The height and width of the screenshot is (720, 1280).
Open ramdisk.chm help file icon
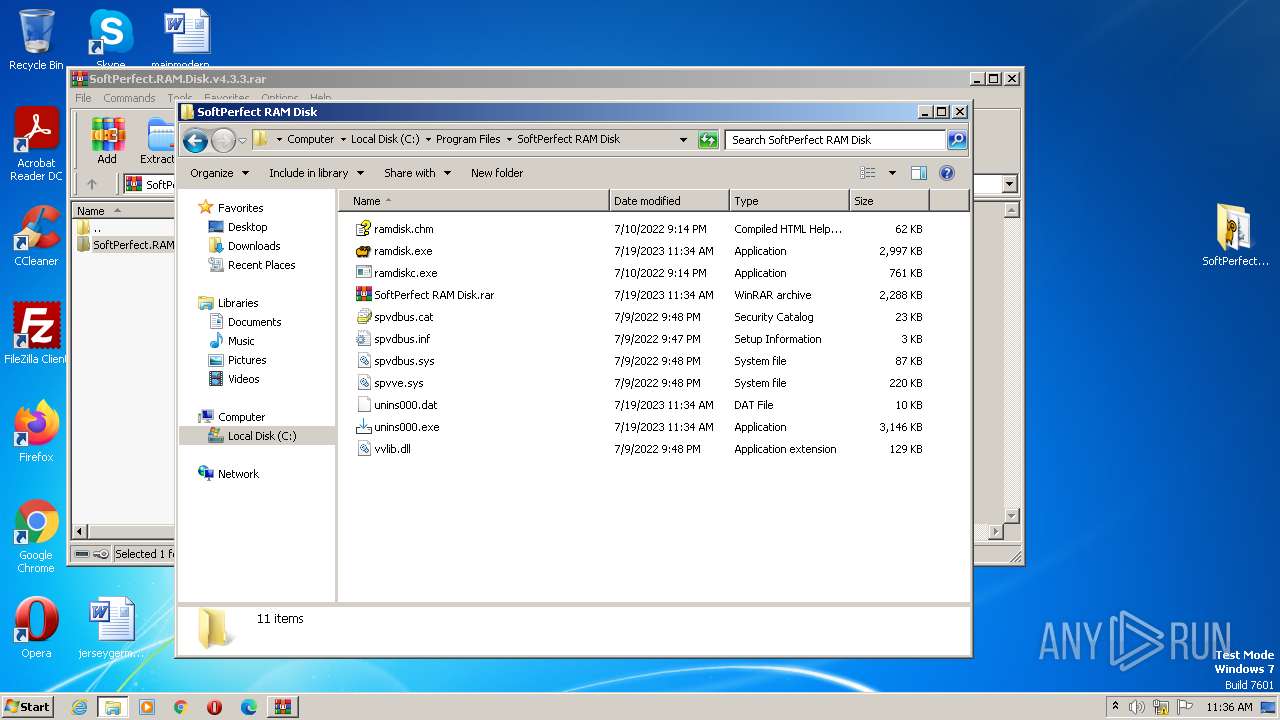click(364, 229)
